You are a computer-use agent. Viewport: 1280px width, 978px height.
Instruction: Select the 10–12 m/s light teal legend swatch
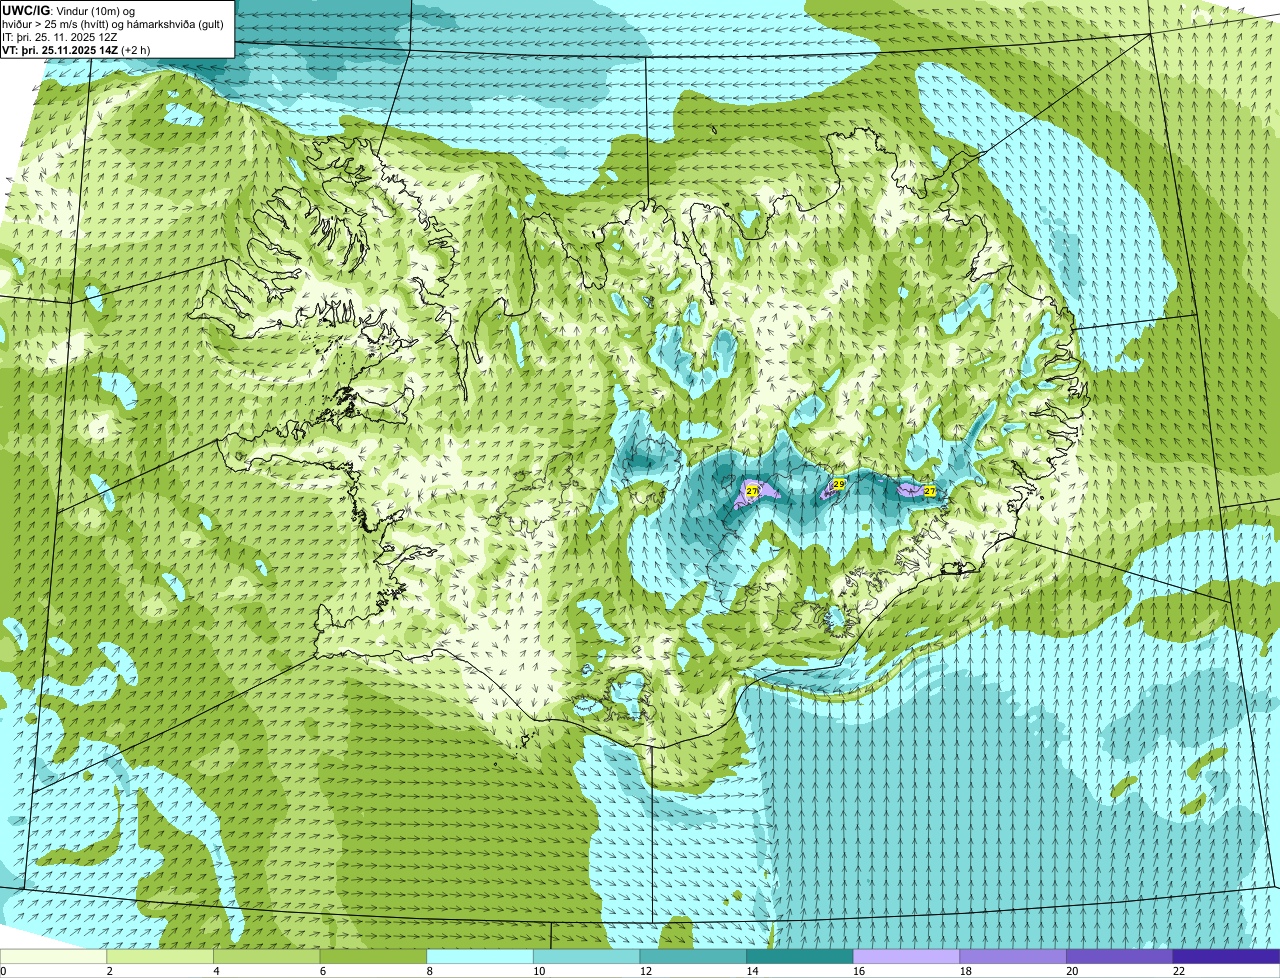(x=586, y=956)
